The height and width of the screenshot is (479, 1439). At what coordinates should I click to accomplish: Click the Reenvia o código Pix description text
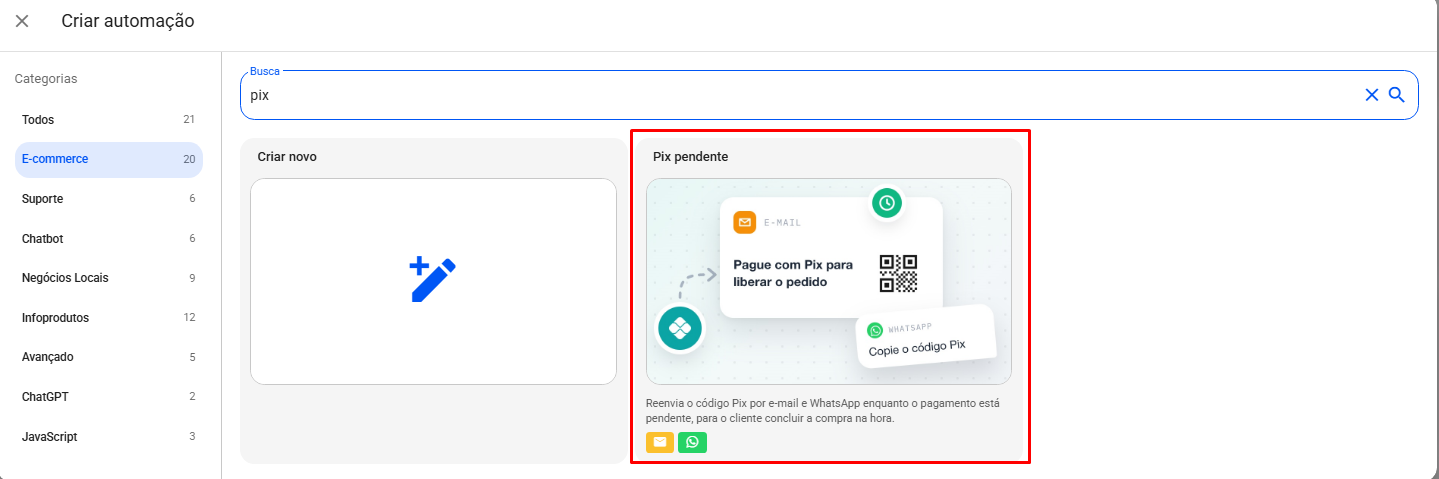click(x=822, y=411)
